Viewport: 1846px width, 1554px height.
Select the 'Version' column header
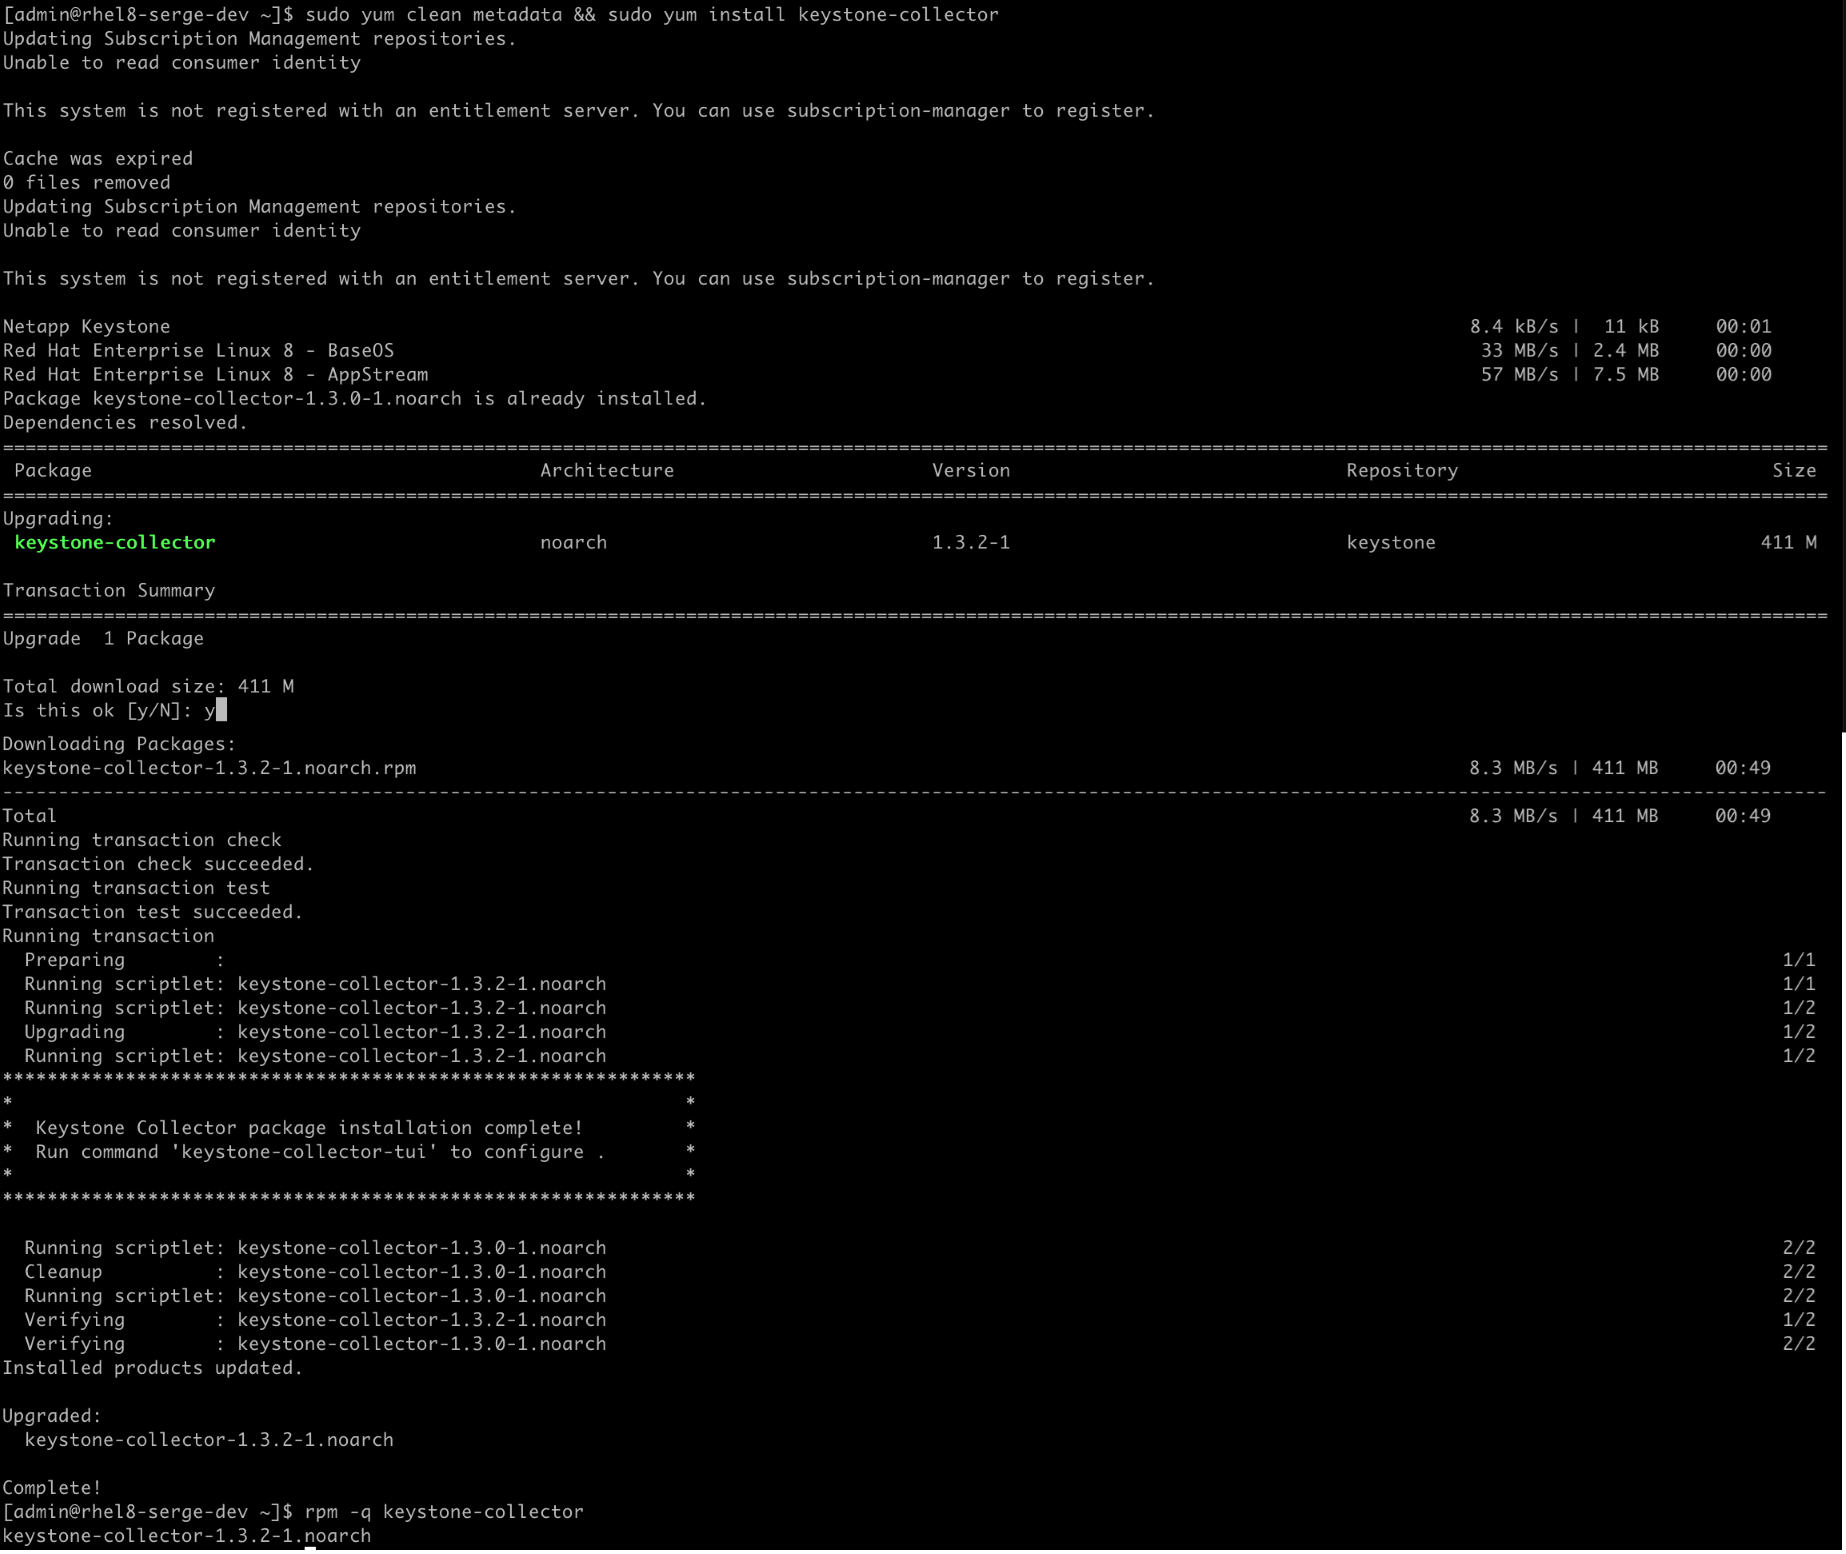[971, 471]
